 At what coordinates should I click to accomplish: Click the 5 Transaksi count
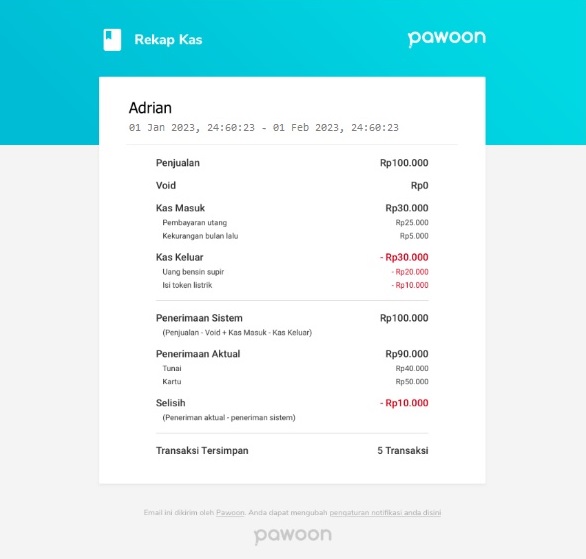(x=403, y=451)
